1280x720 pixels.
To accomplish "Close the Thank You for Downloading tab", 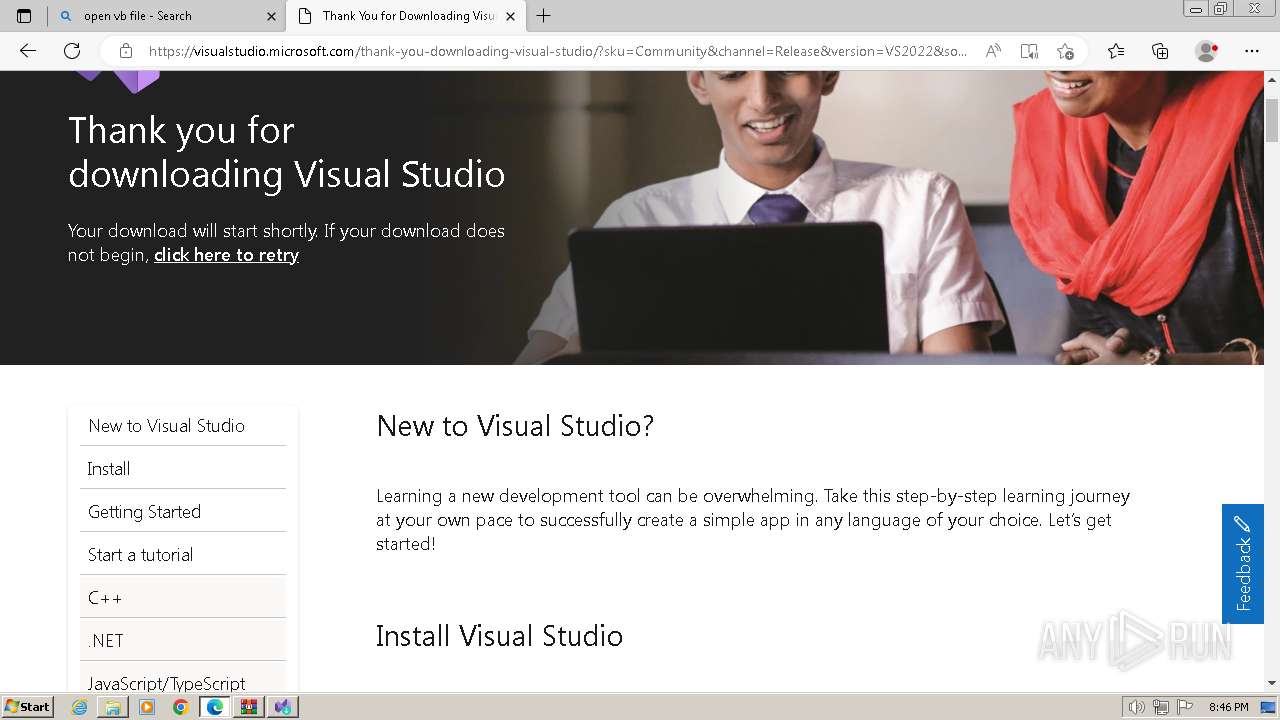I will pos(510,16).
